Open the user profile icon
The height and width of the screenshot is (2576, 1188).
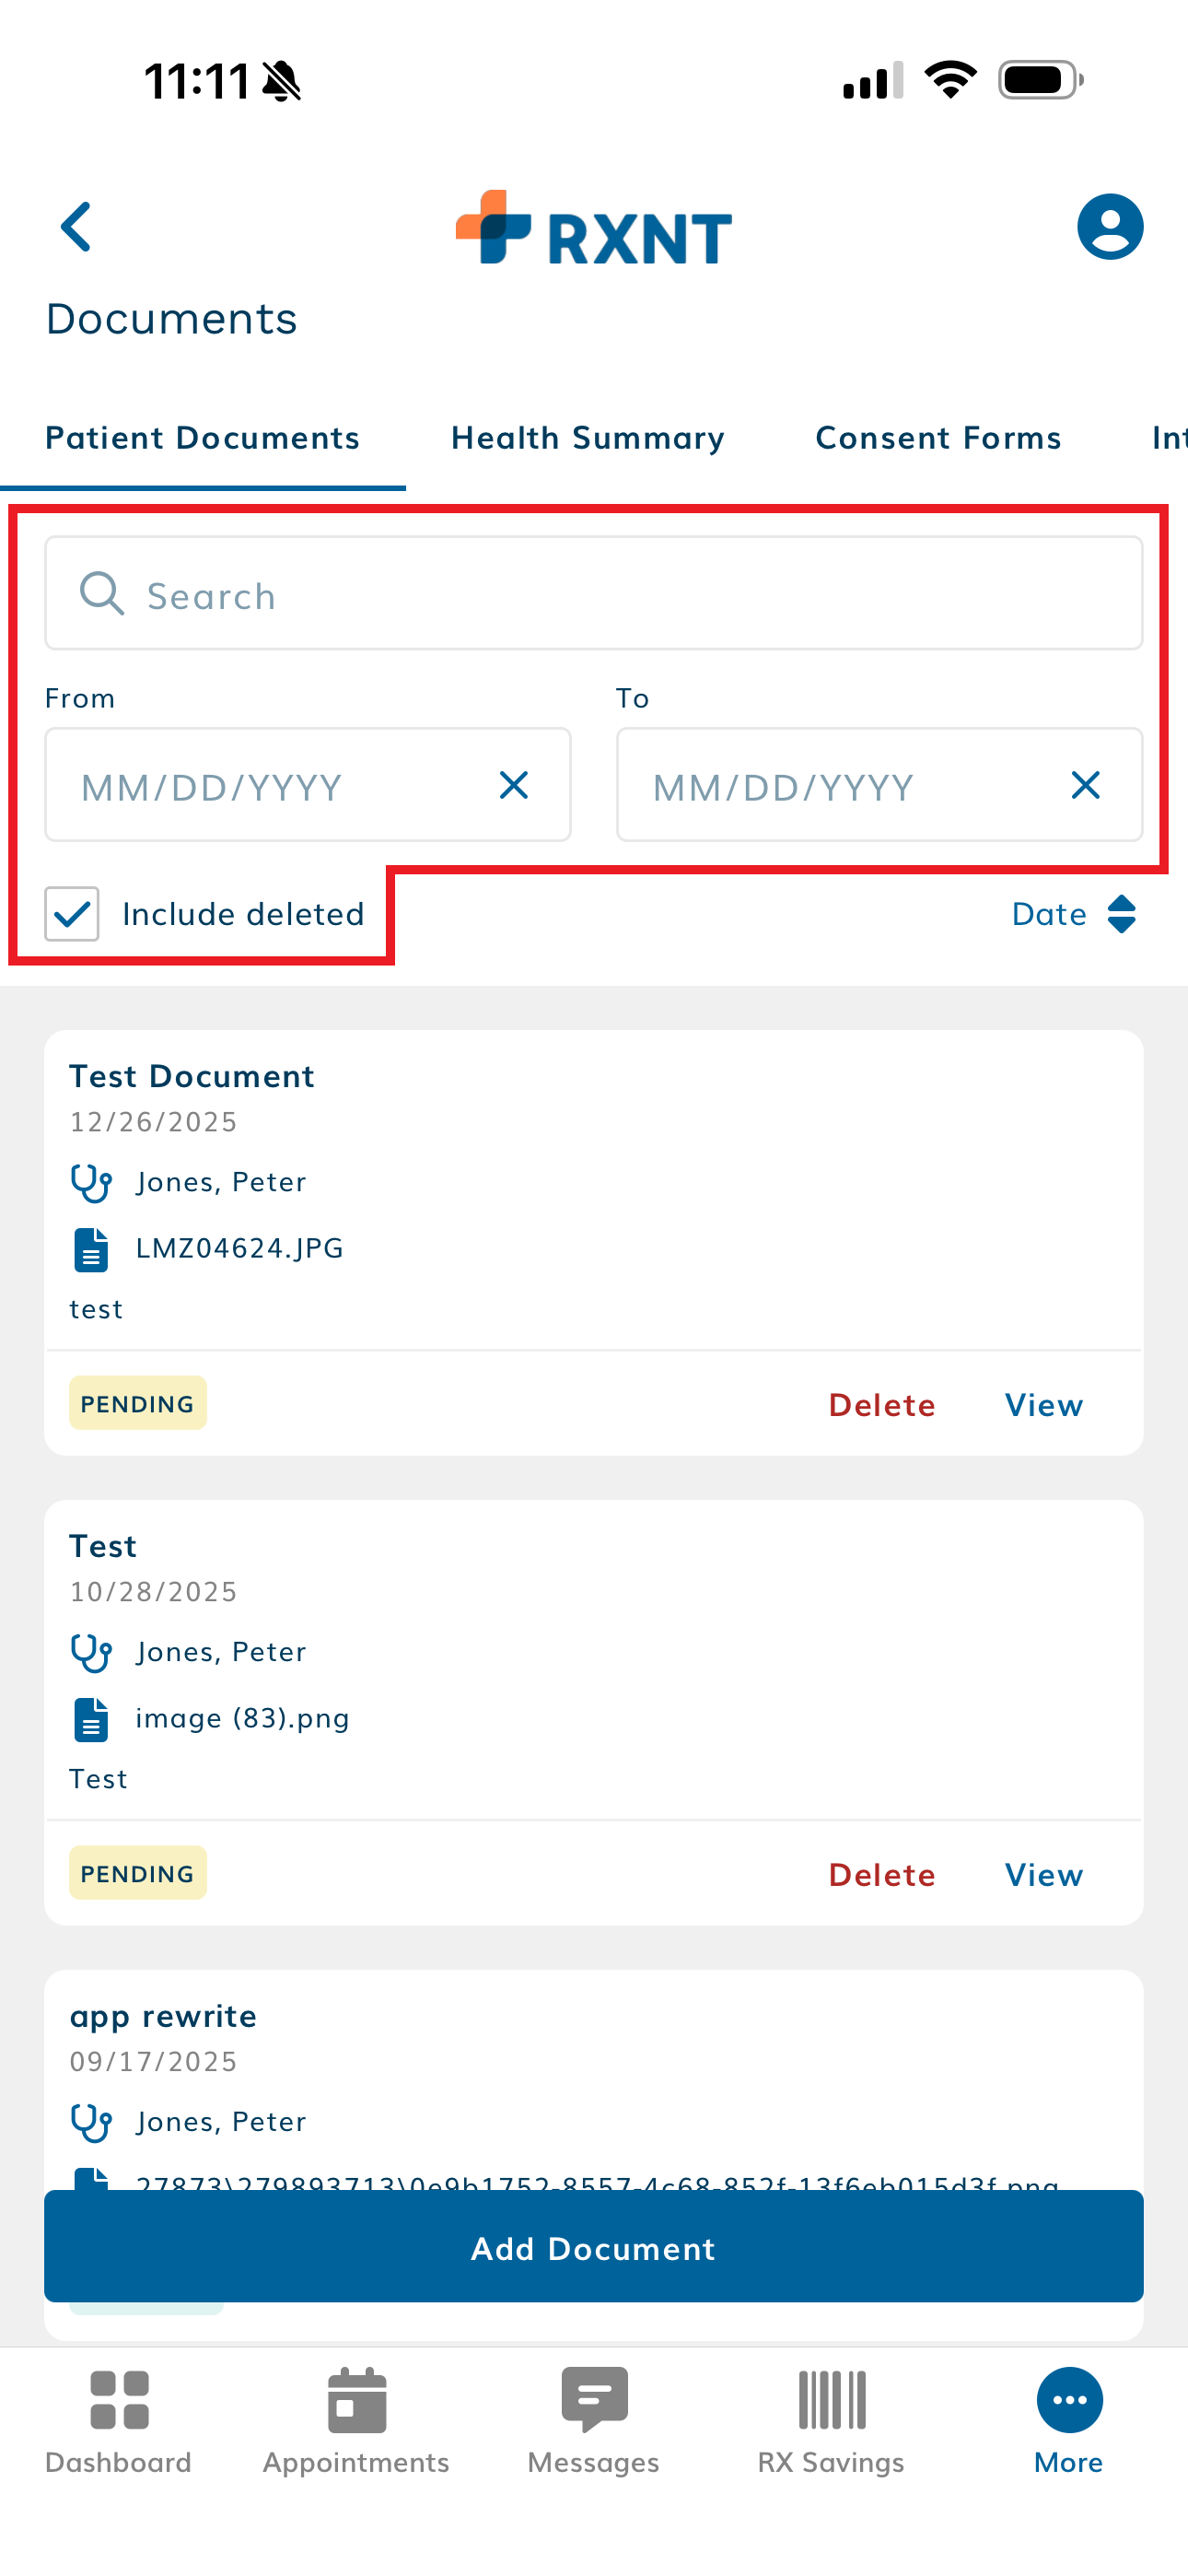click(x=1109, y=227)
